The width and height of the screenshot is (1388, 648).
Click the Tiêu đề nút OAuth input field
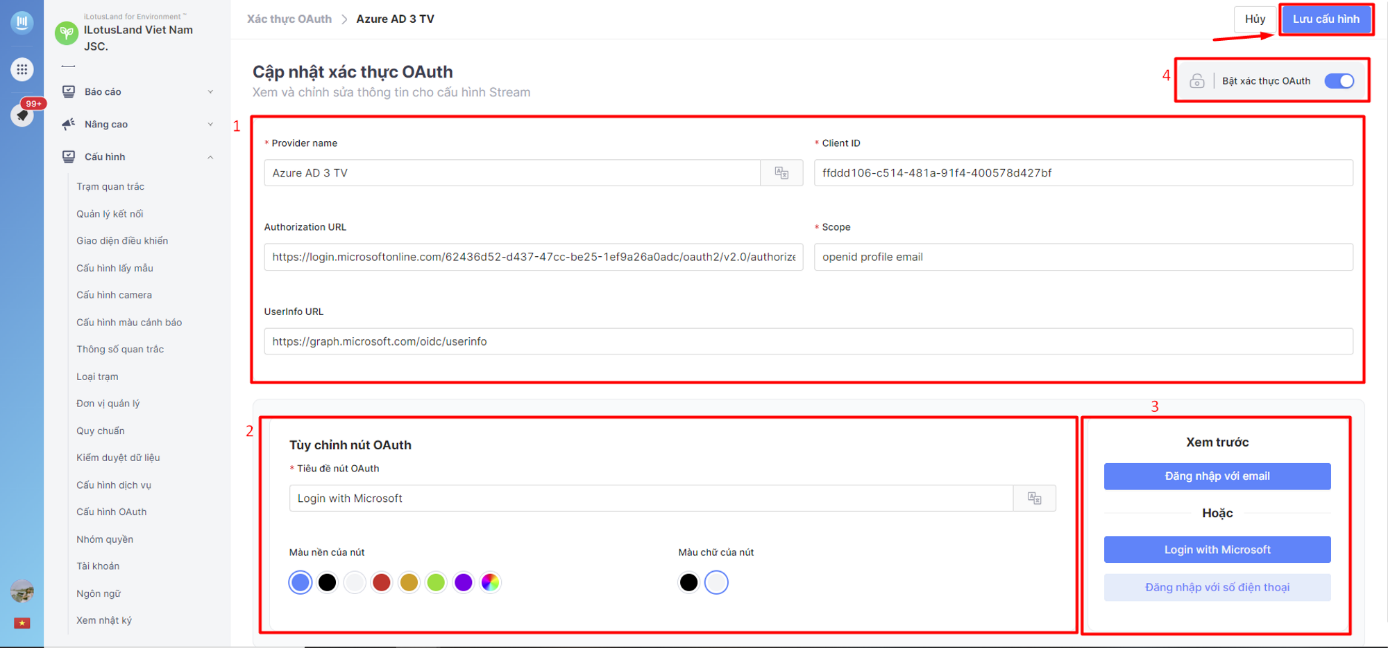[651, 498]
